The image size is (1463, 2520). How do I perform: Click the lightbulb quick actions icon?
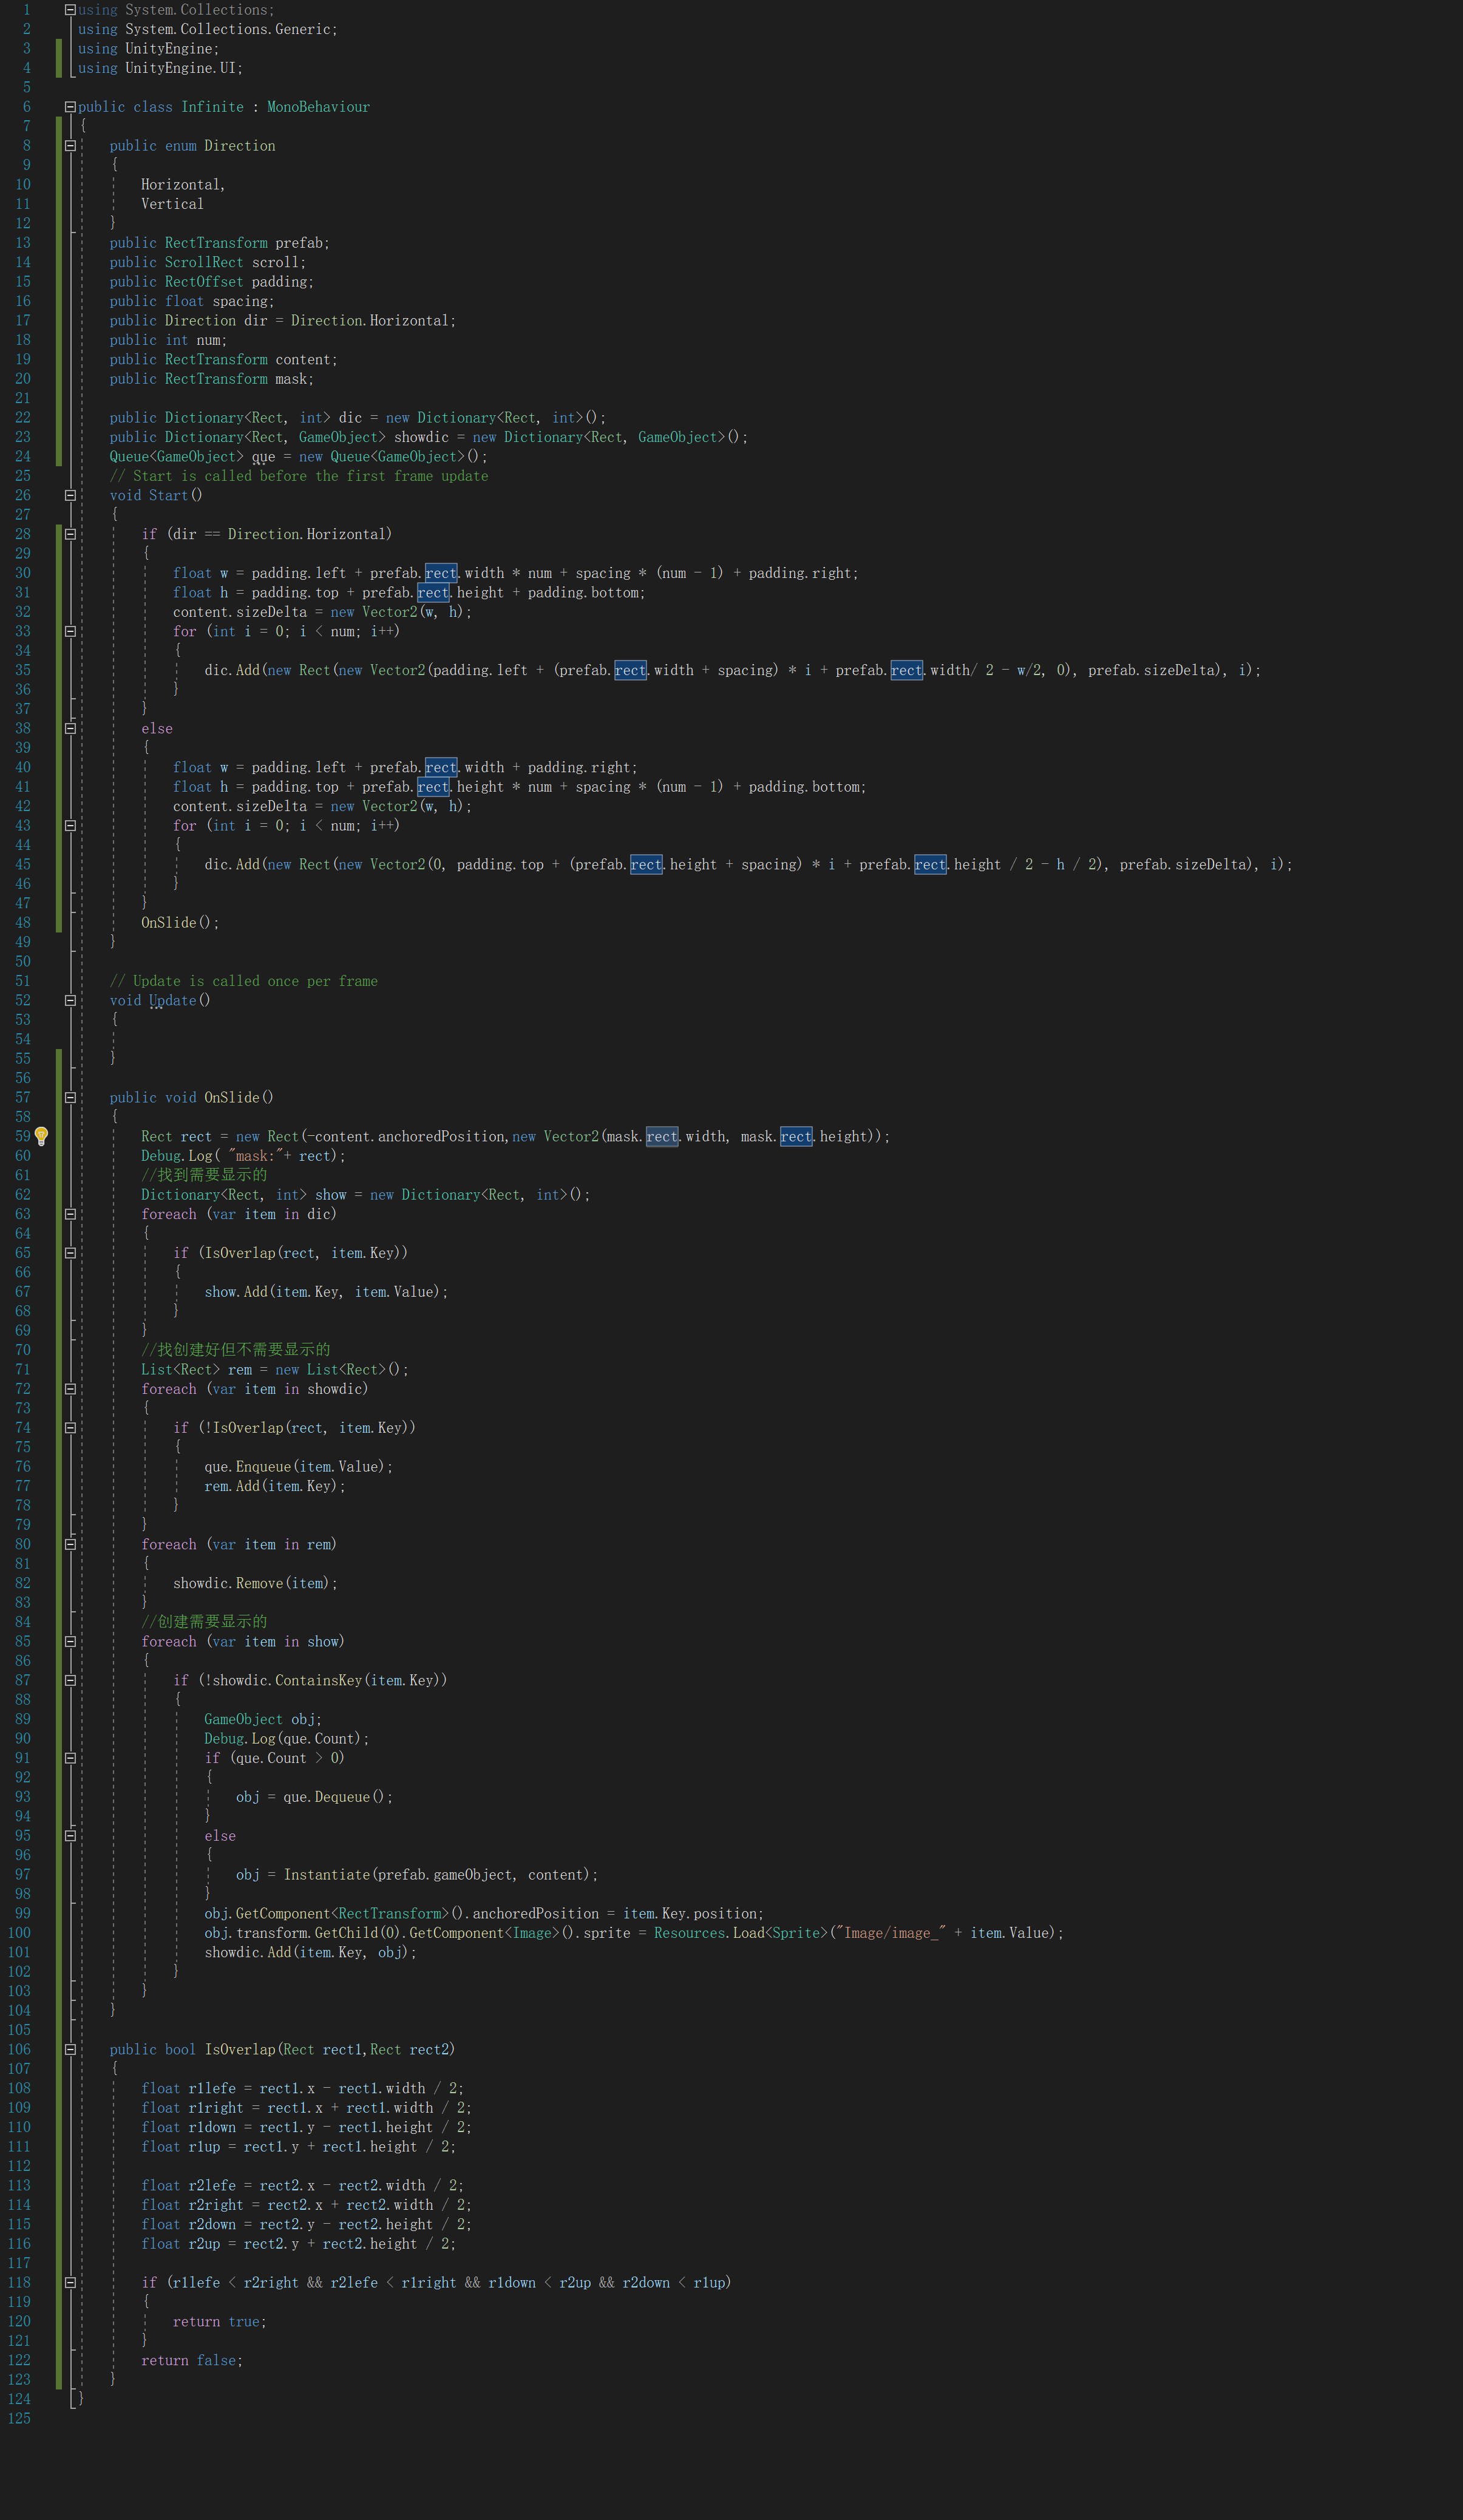click(41, 1136)
